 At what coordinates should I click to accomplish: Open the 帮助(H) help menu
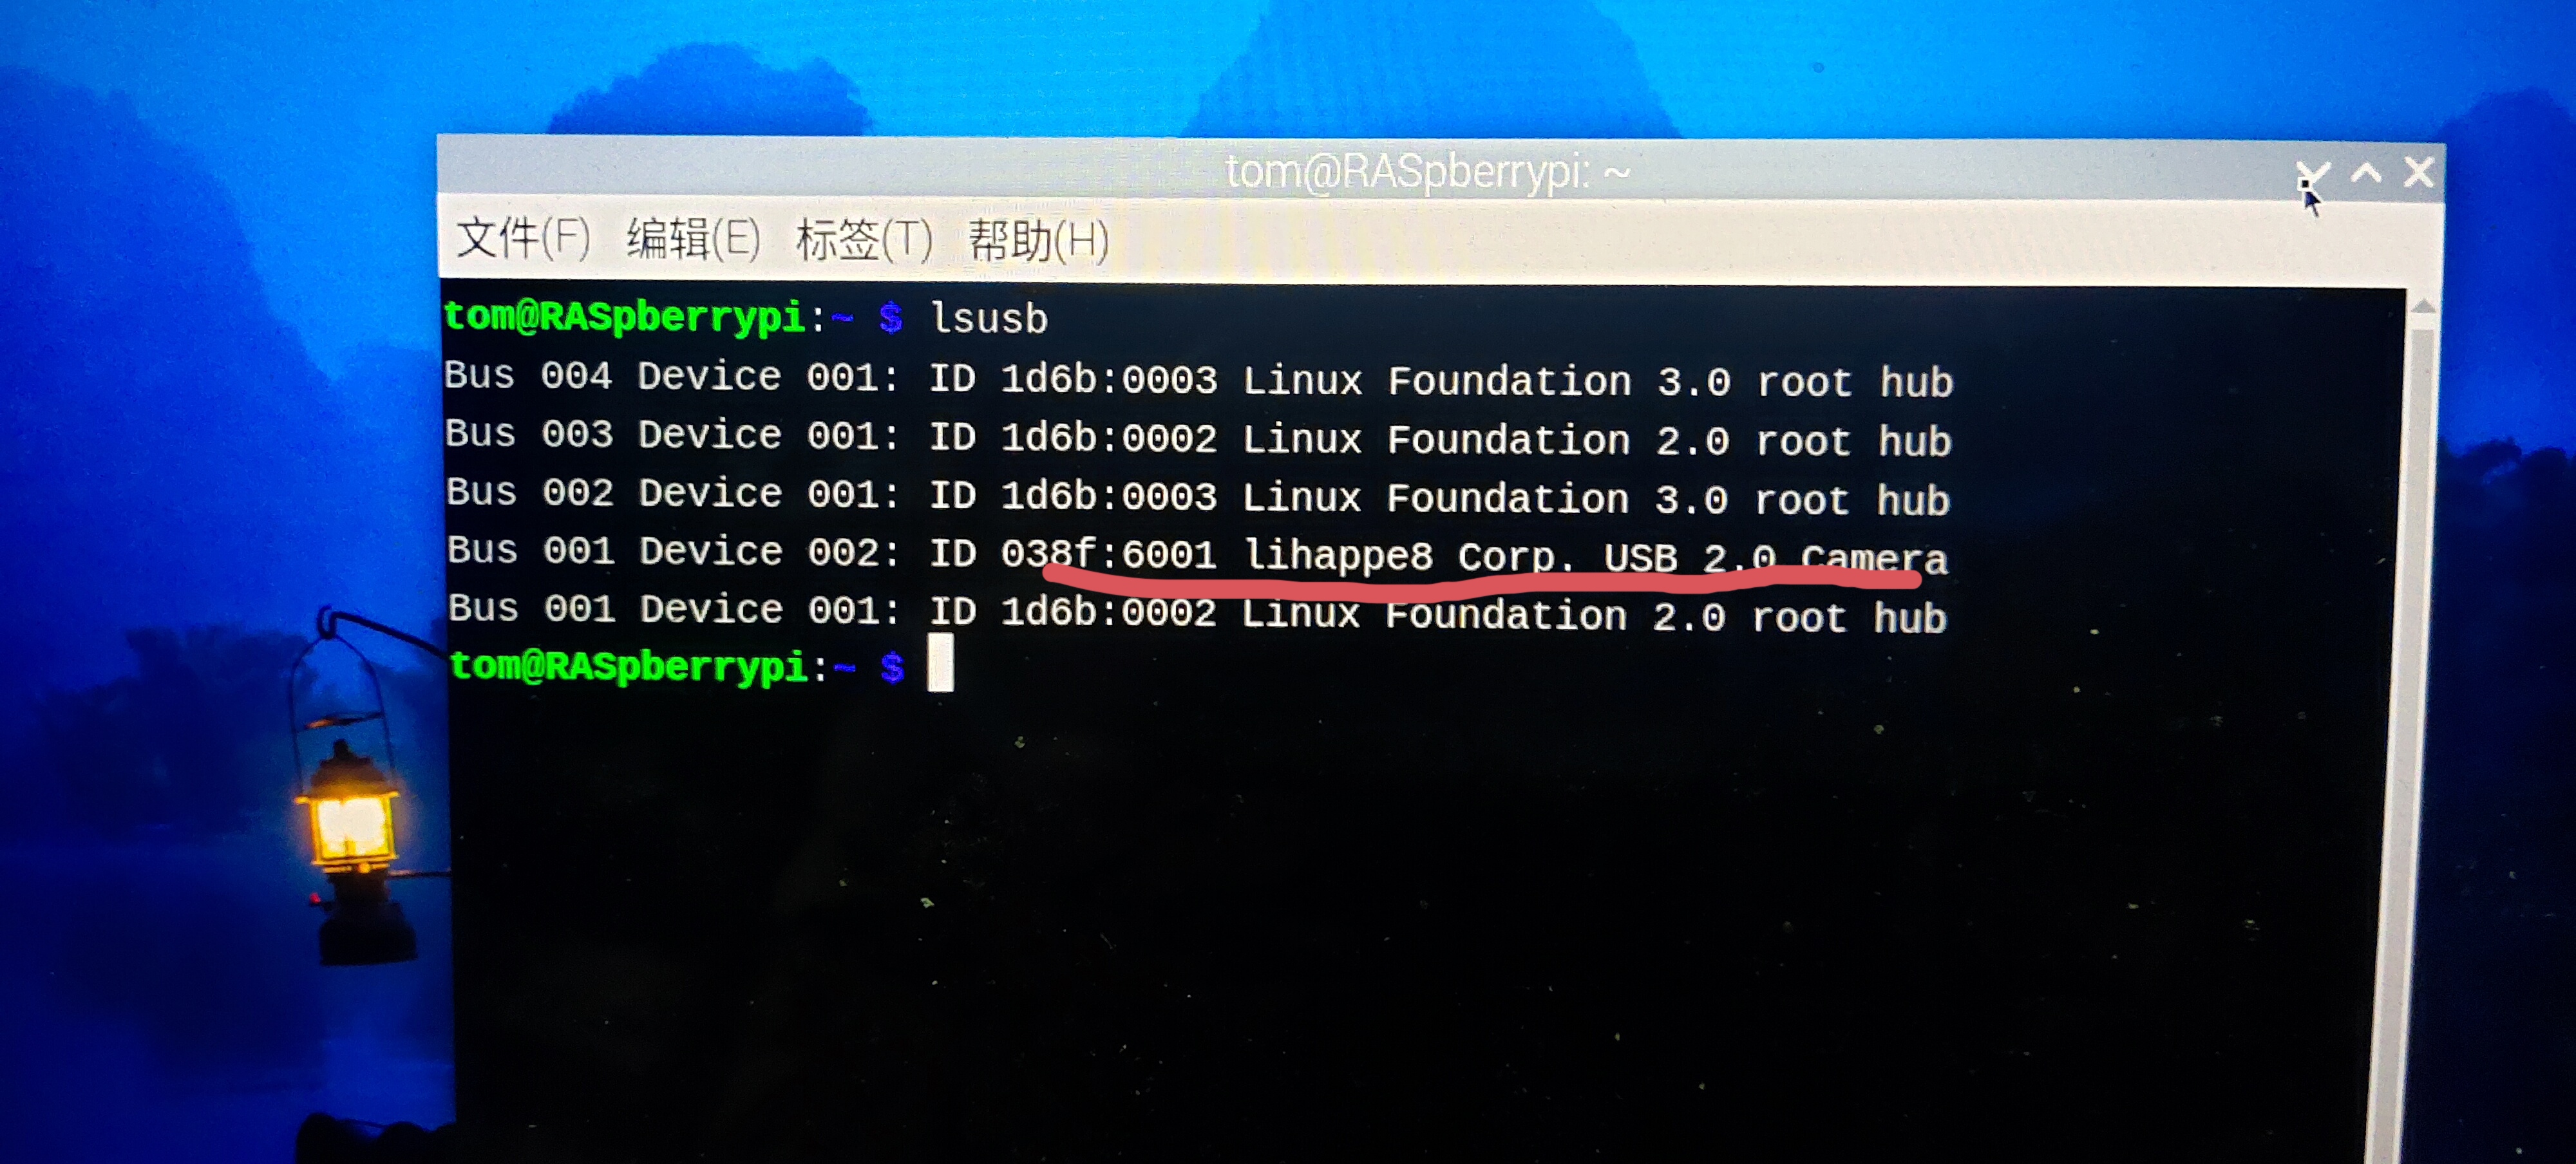pyautogui.click(x=1038, y=242)
